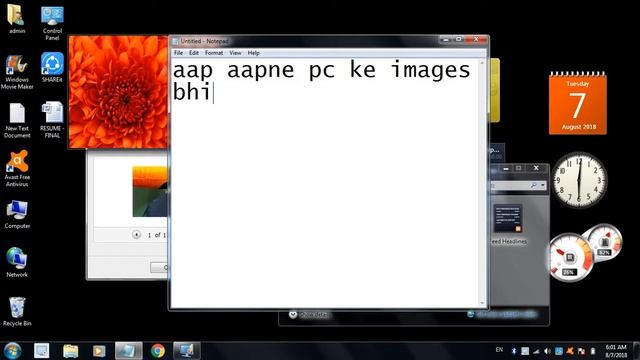Open the View menu in Notepad
The width and height of the screenshot is (640, 360).
point(235,53)
